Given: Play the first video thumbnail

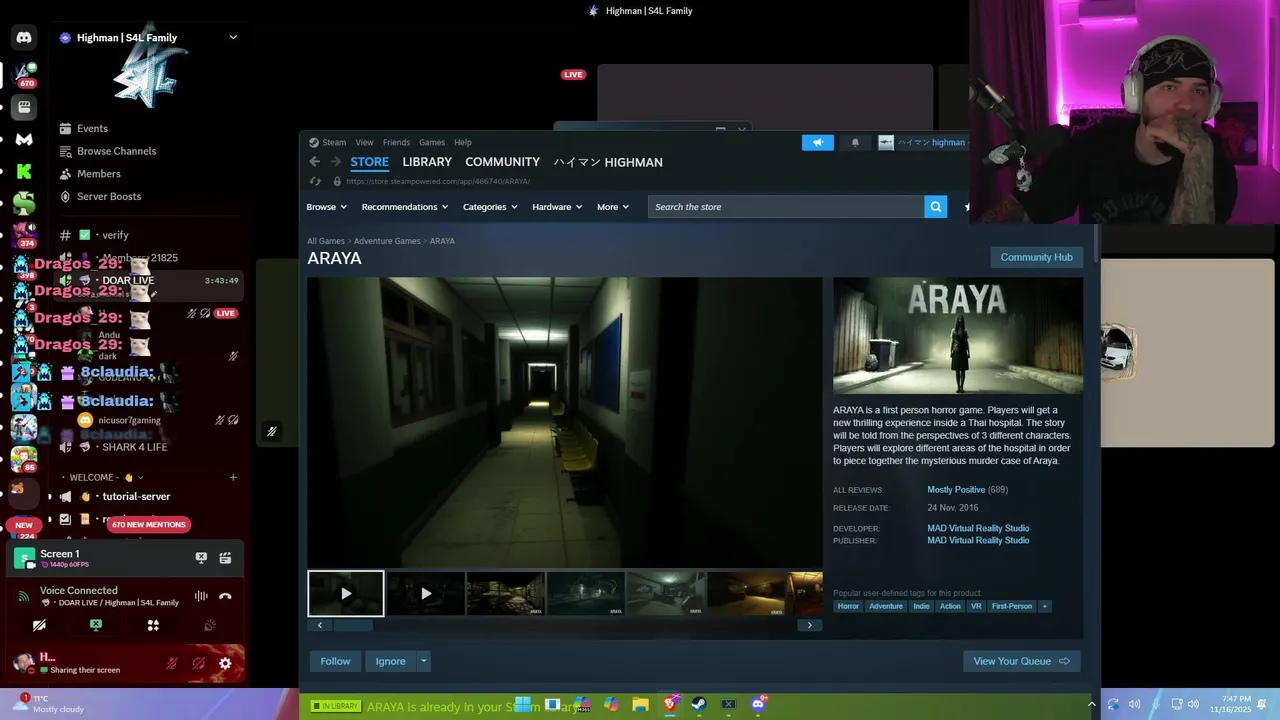Looking at the screenshot, I should [x=345, y=593].
